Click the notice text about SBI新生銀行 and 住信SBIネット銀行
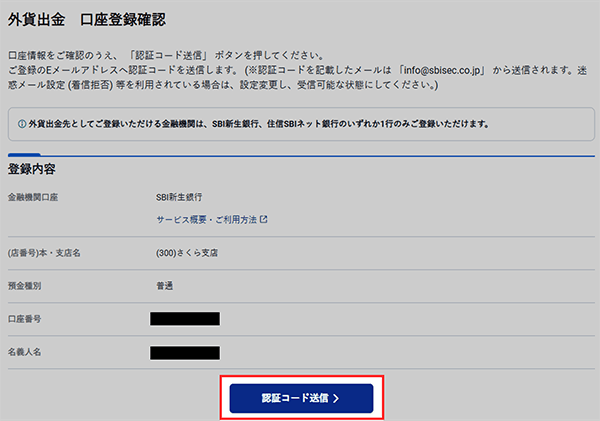This screenshot has width=600, height=421. (x=260, y=124)
